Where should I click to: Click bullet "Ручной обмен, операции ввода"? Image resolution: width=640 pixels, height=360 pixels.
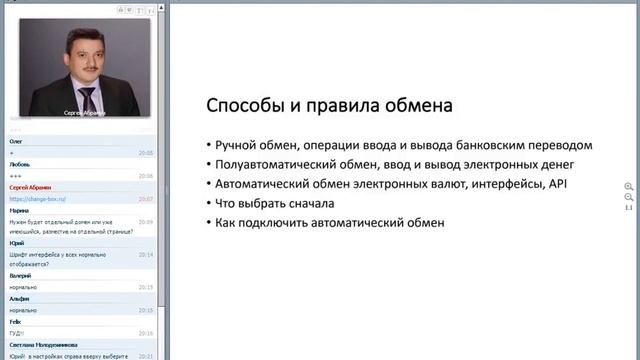[404, 145]
